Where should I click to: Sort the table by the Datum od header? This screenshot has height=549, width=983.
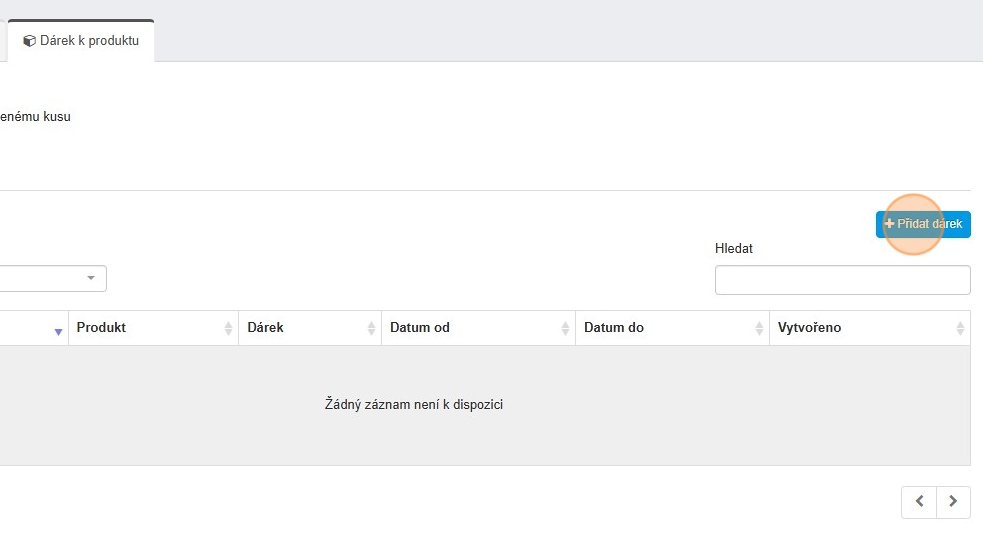click(420, 328)
